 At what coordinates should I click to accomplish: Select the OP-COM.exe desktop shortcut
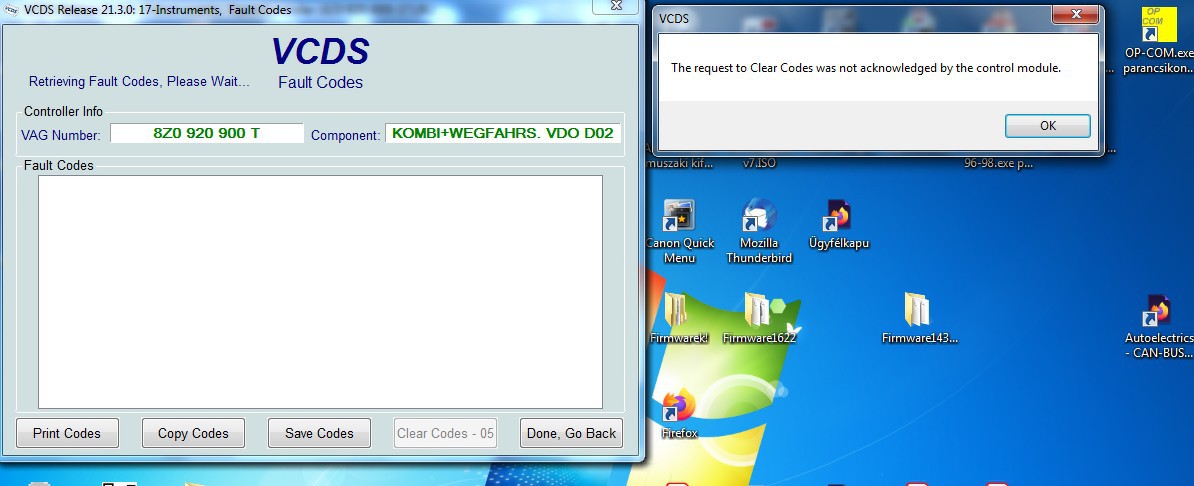(x=1158, y=42)
